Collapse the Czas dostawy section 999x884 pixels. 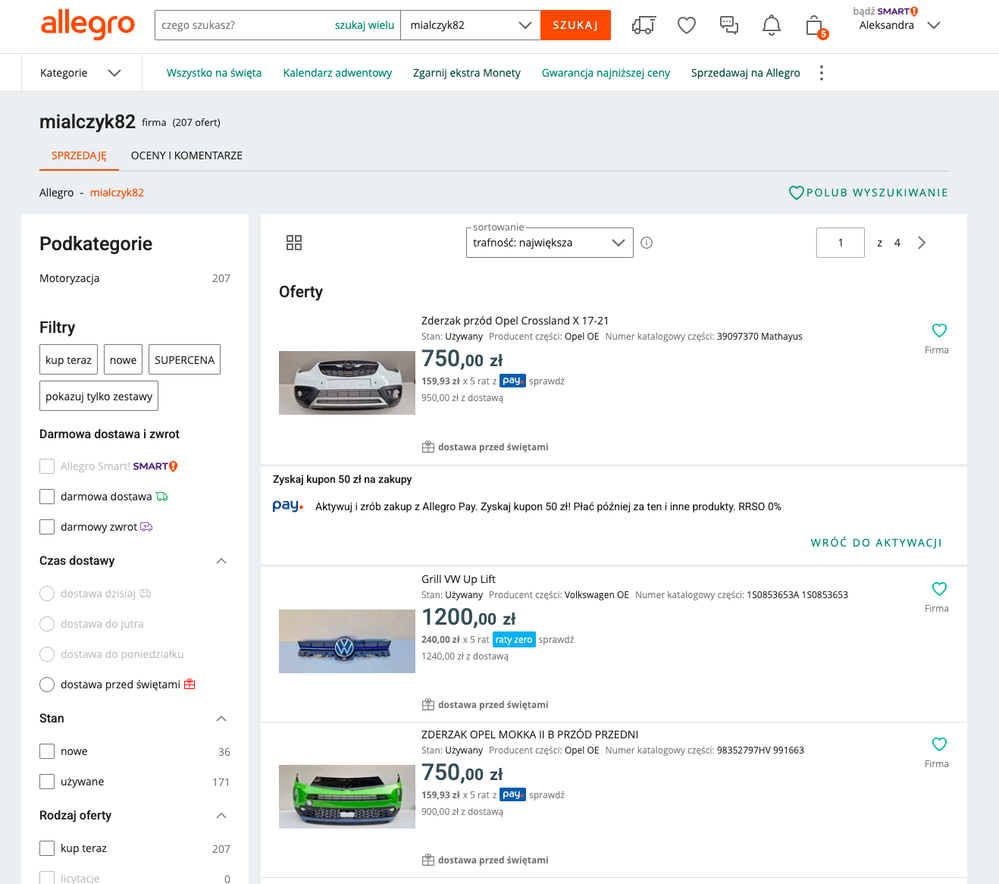coord(222,561)
